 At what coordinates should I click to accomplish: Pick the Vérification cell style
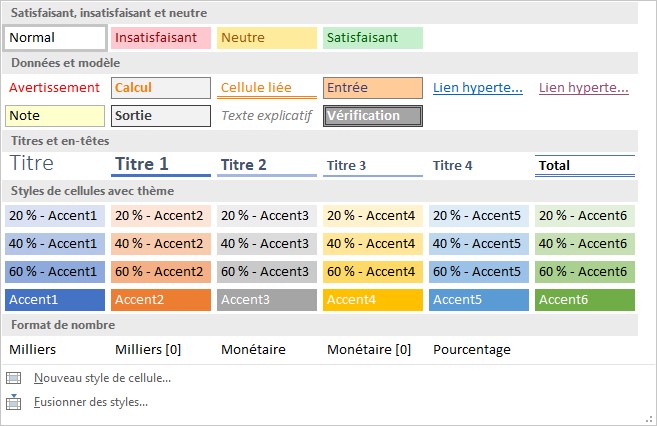tap(373, 116)
